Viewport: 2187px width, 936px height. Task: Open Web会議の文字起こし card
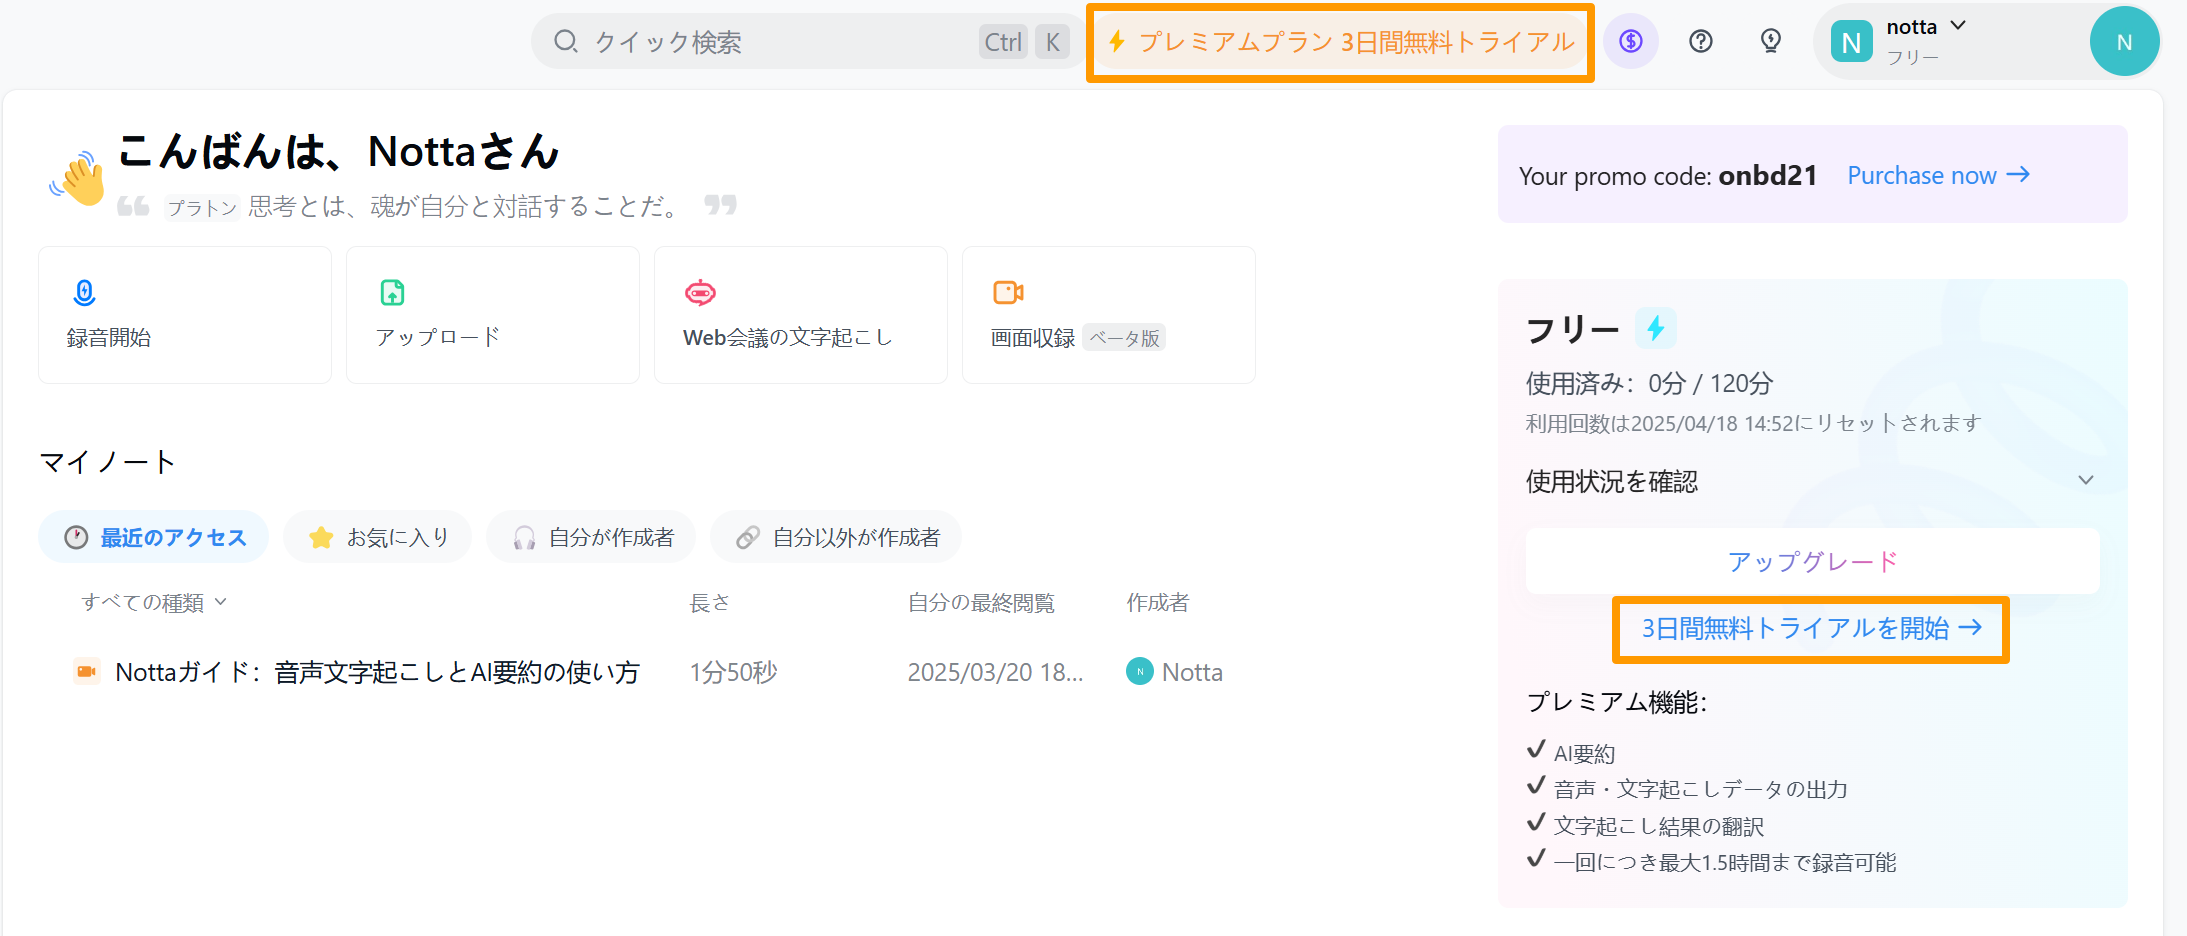[801, 315]
